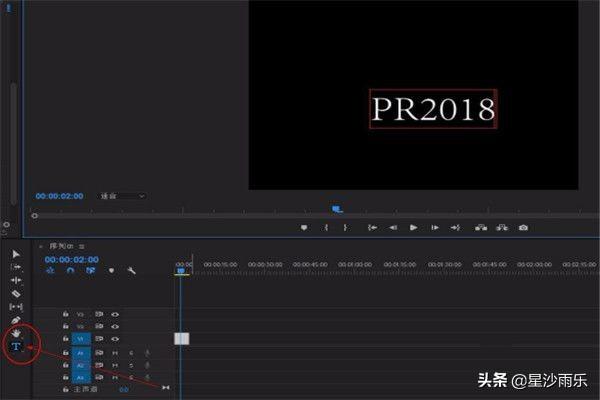This screenshot has height=400, width=600.
Task: Toggle lock on track V1
Action: pyautogui.click(x=66, y=338)
